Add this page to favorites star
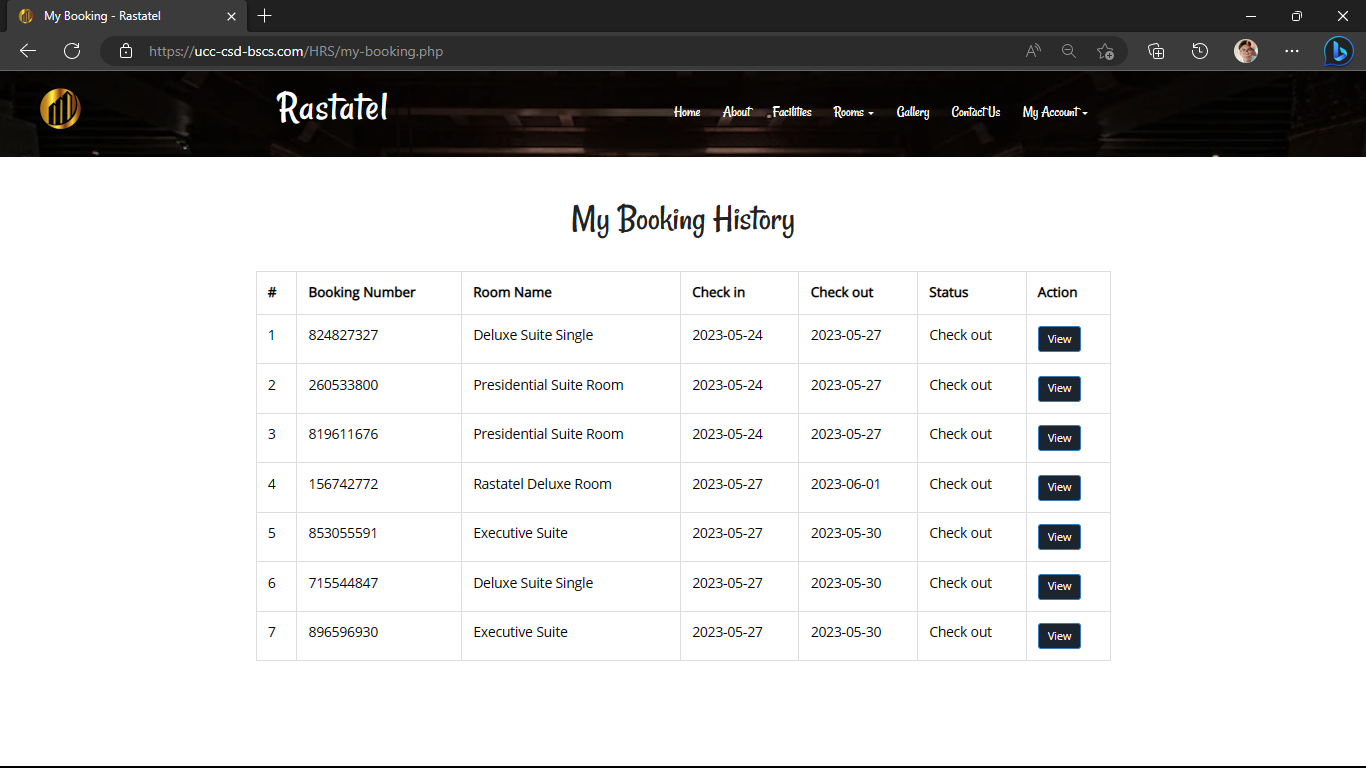1366x768 pixels. coord(1105,51)
